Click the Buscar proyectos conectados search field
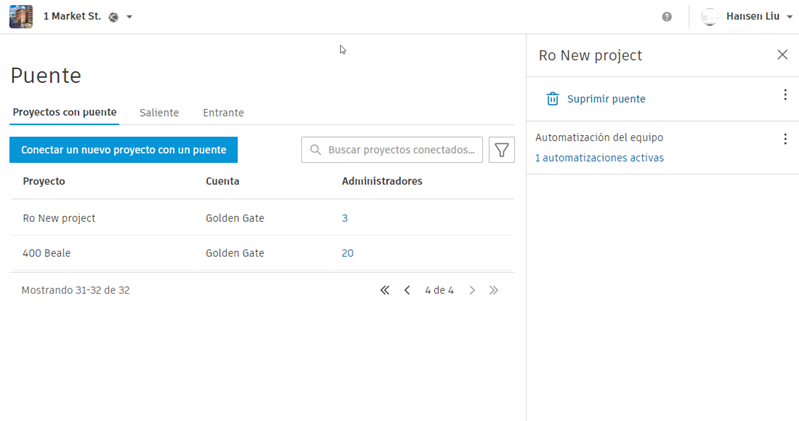 pyautogui.click(x=400, y=150)
